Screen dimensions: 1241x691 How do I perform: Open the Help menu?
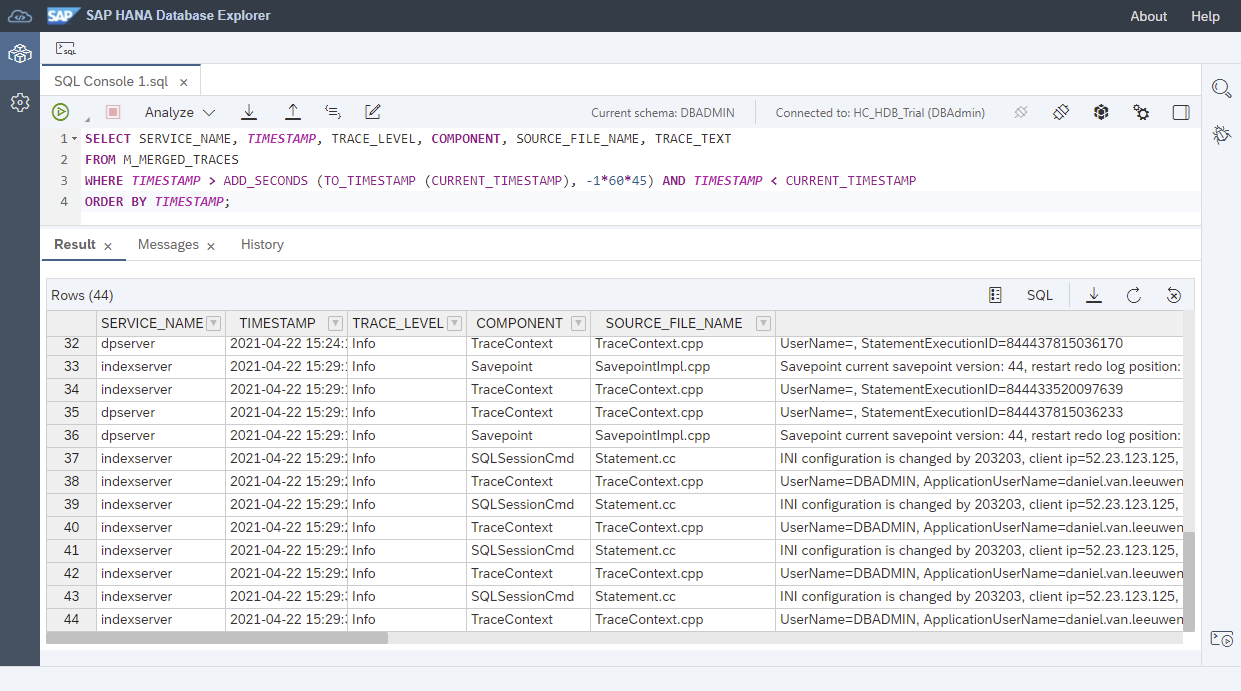pos(1205,16)
